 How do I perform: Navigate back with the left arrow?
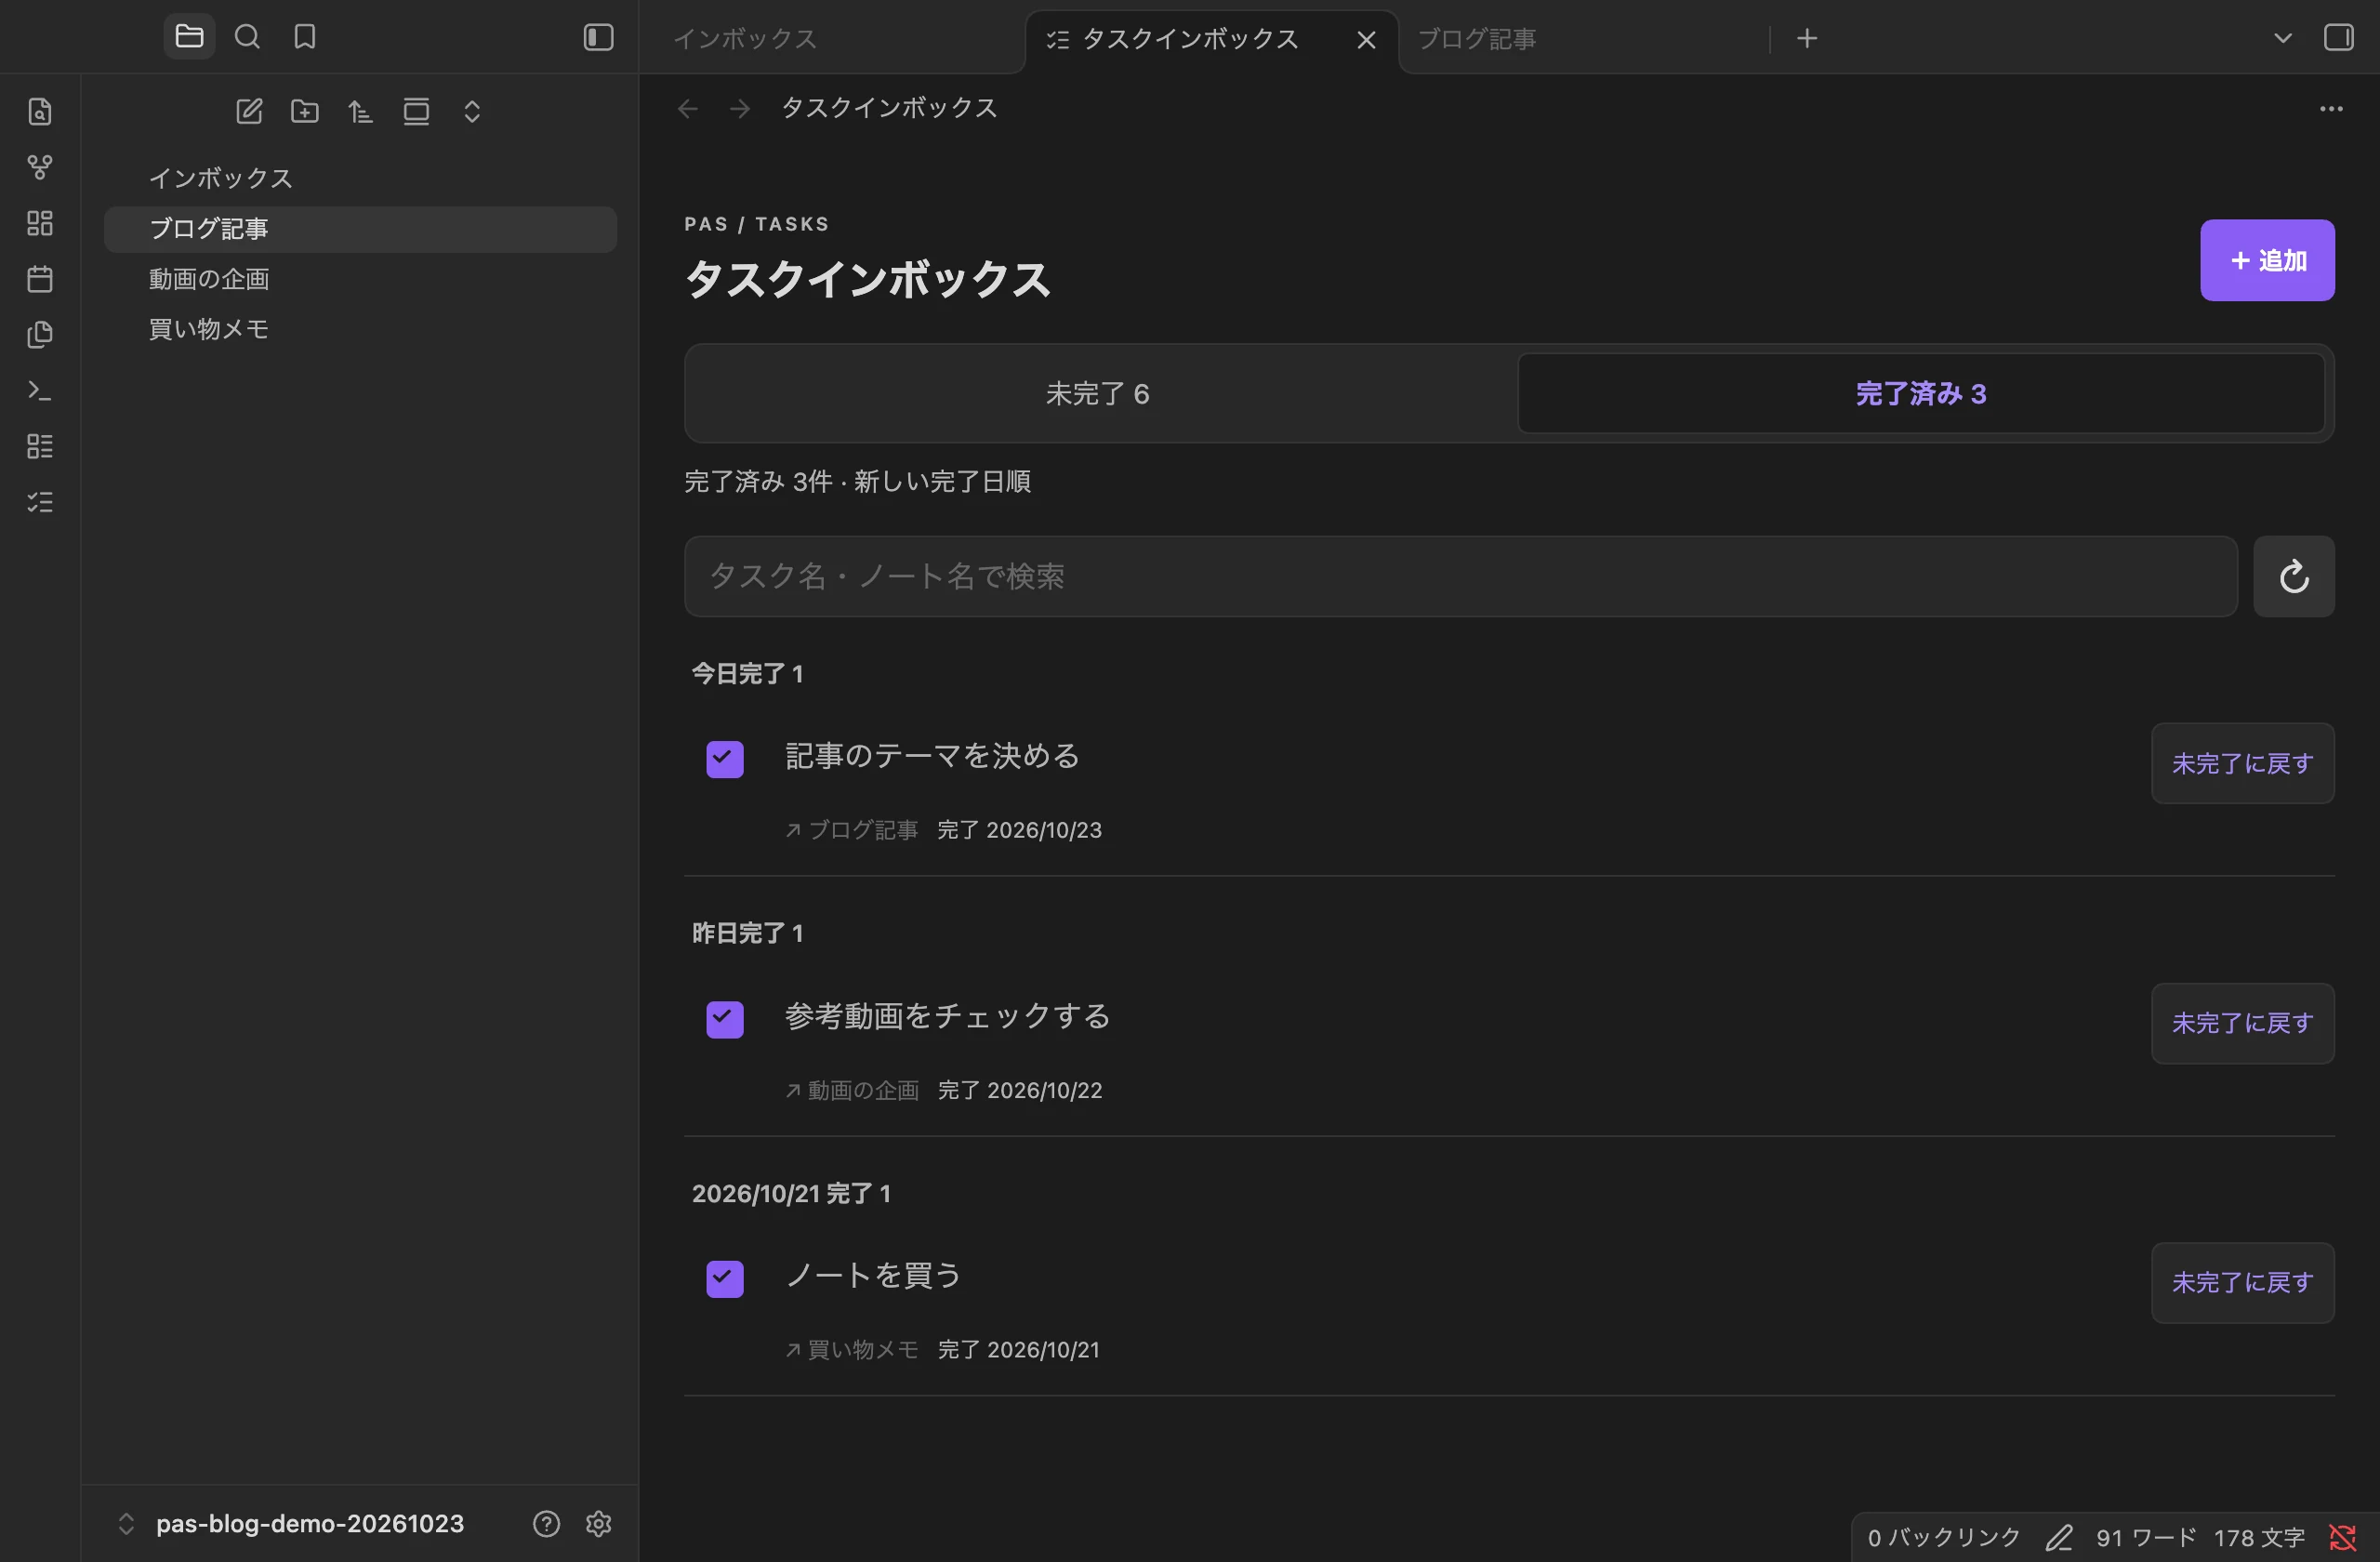688,109
